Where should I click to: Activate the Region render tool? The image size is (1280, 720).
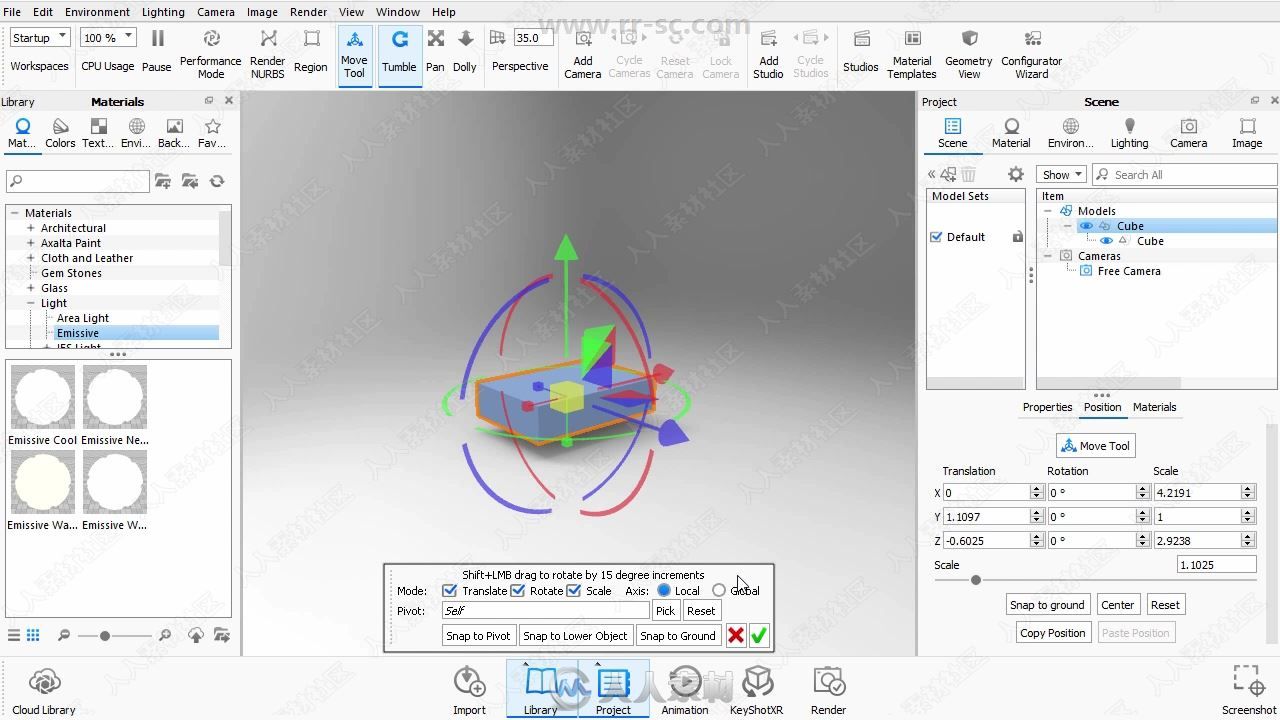click(310, 50)
